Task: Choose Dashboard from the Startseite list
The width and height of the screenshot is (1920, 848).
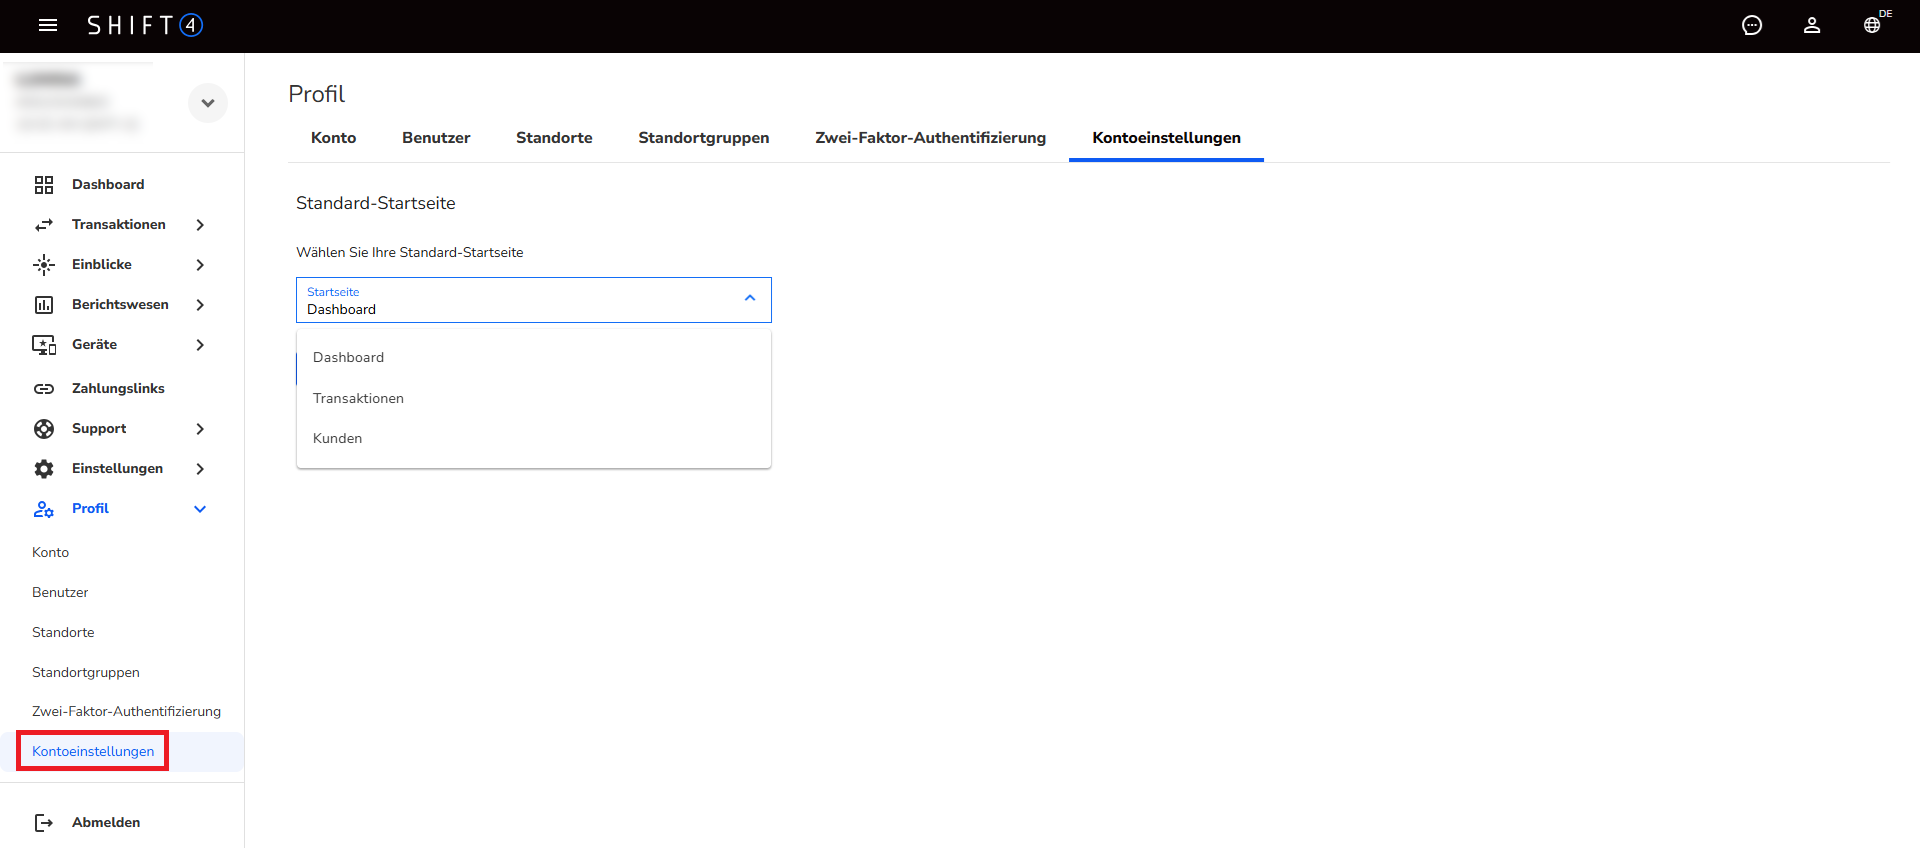Action: point(534,358)
